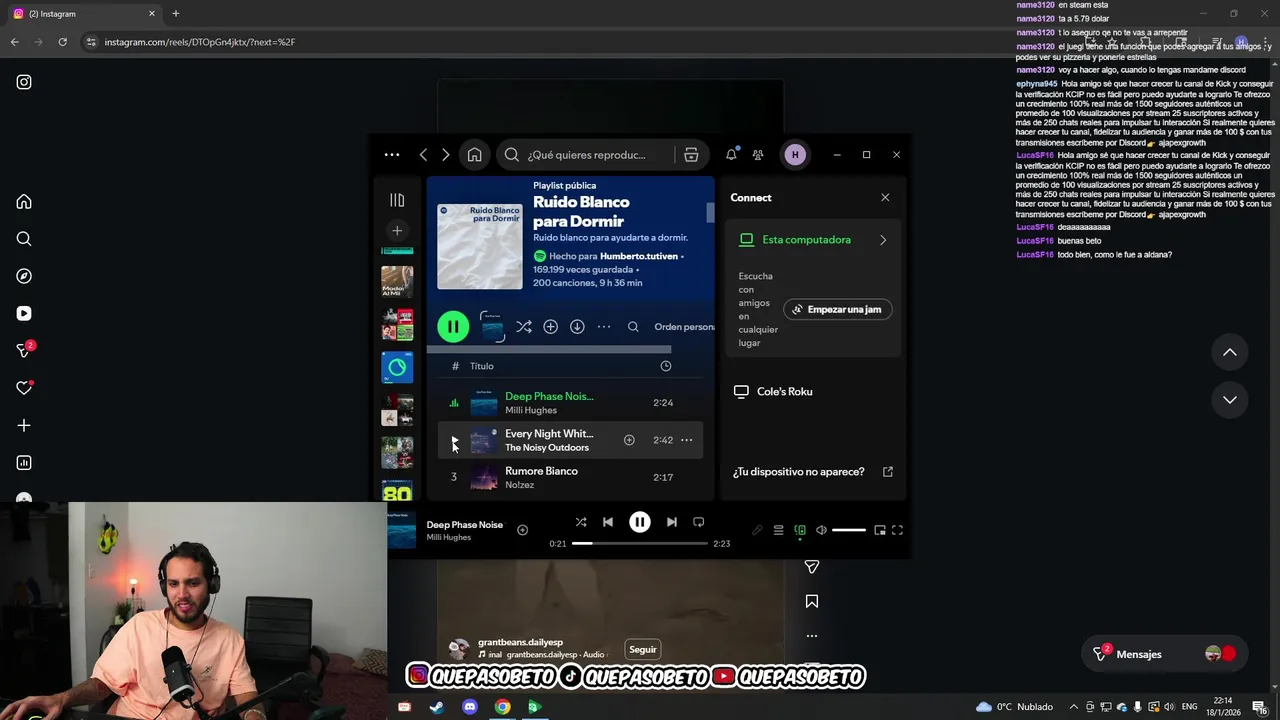Download the Ruido Blanco playlist
Viewport: 1280px width, 720px height.
coord(577,327)
